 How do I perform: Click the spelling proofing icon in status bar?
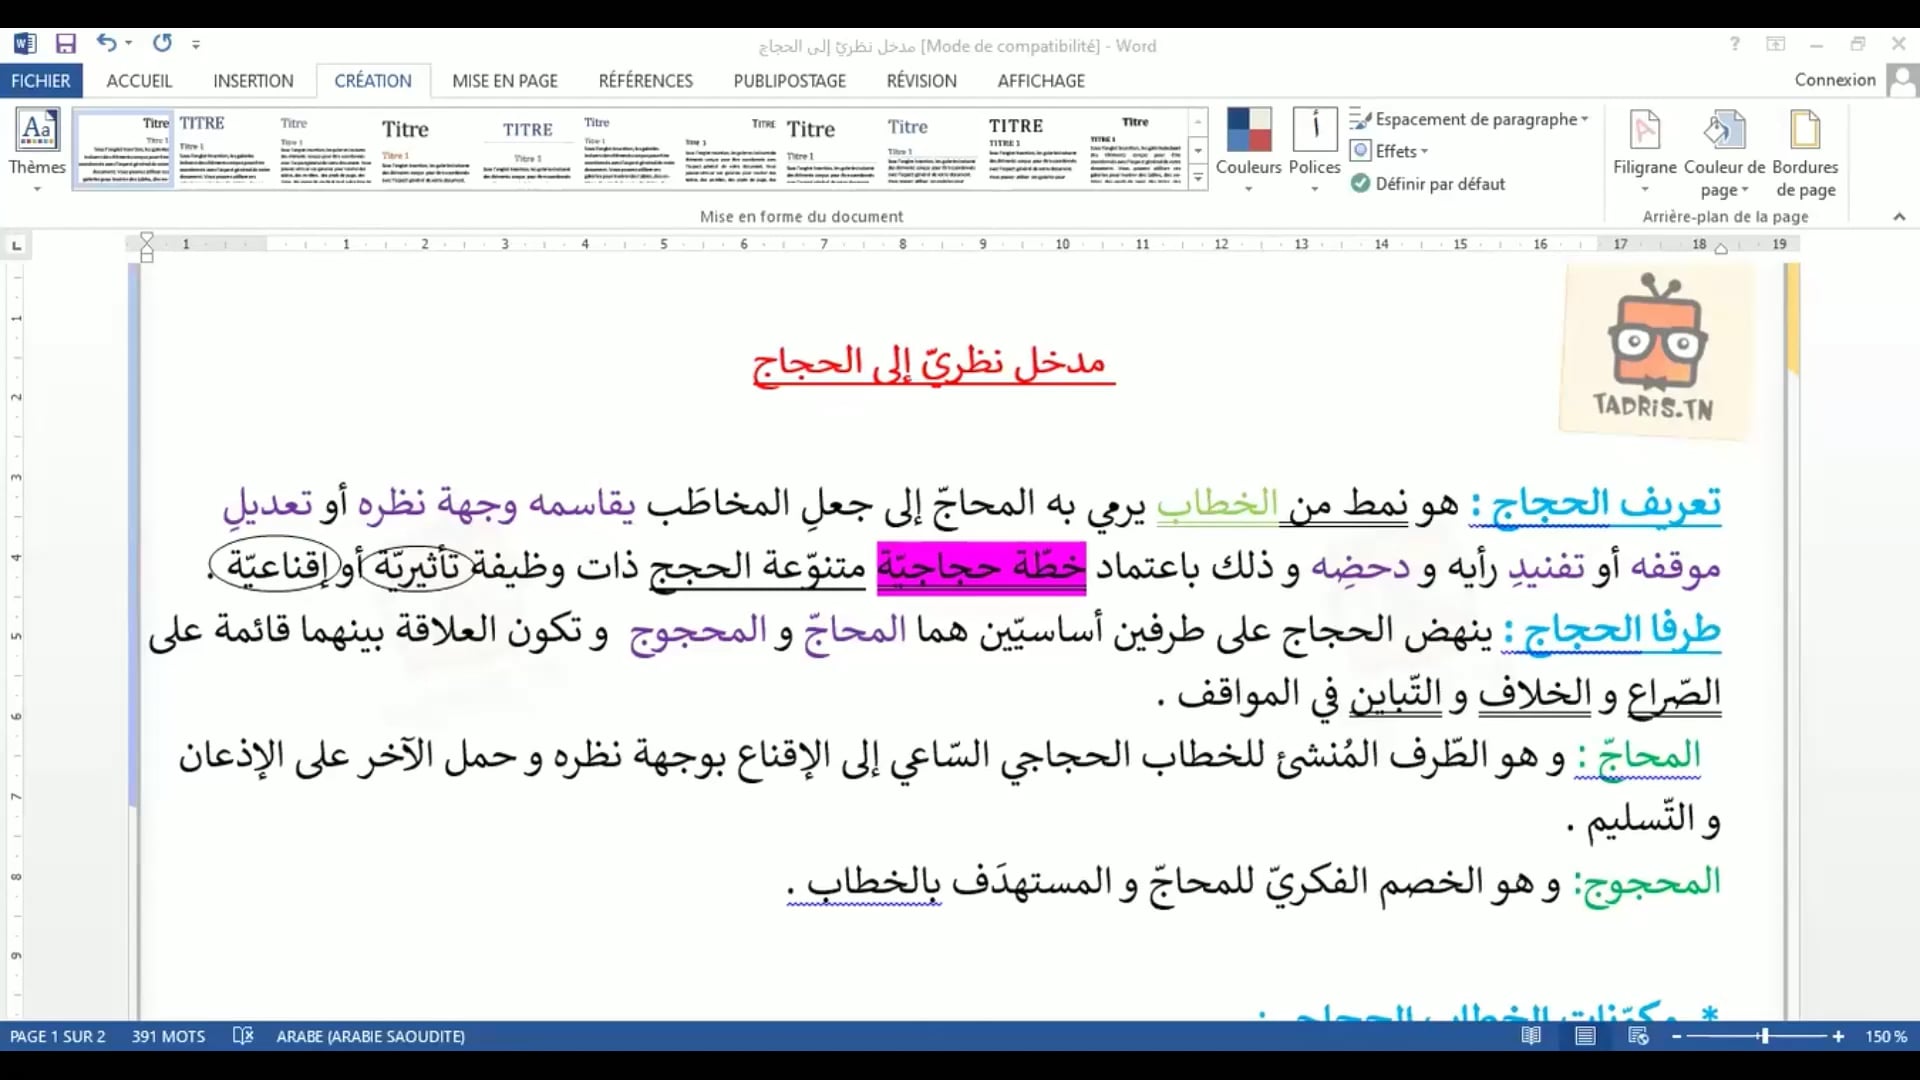[x=243, y=1036]
